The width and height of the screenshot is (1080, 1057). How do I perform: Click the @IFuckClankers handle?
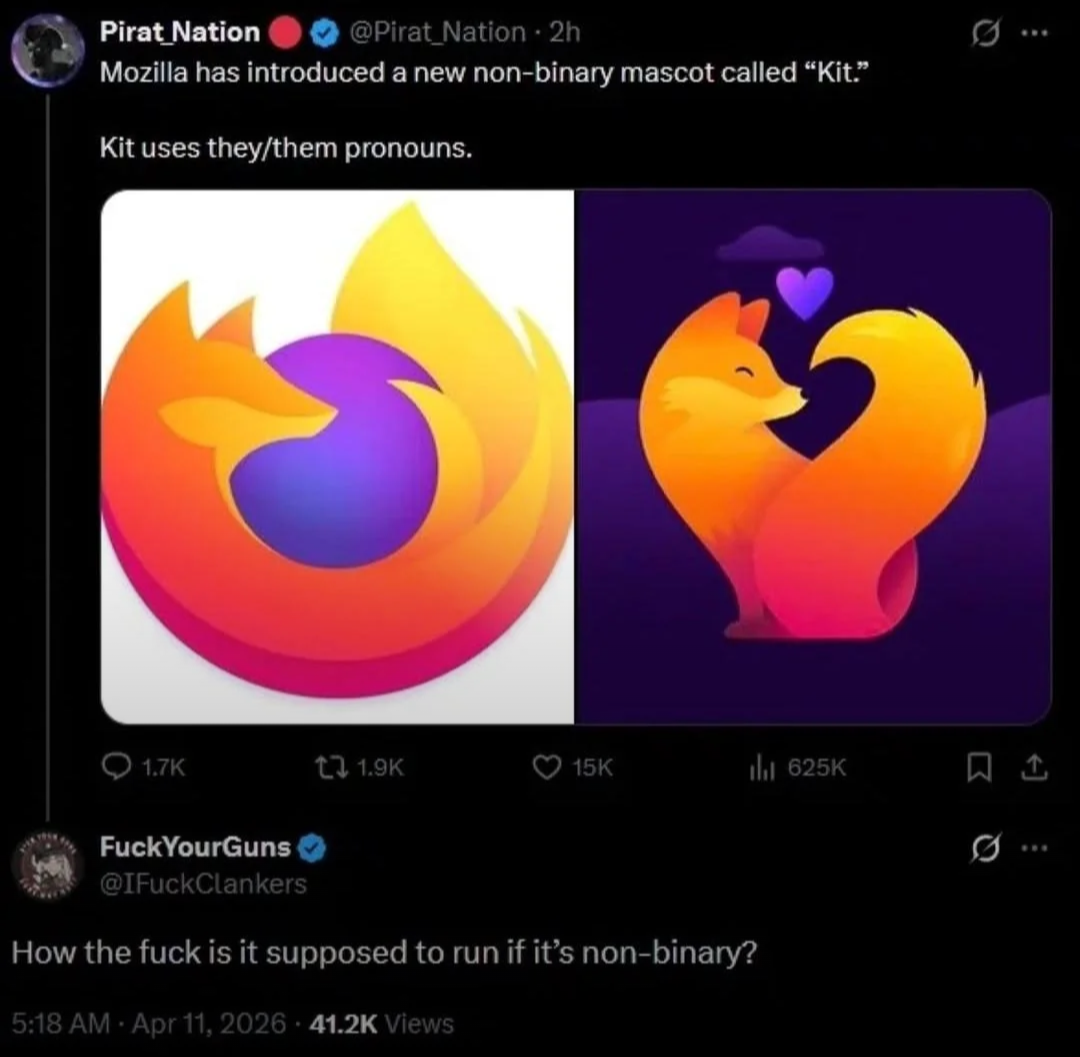click(203, 884)
